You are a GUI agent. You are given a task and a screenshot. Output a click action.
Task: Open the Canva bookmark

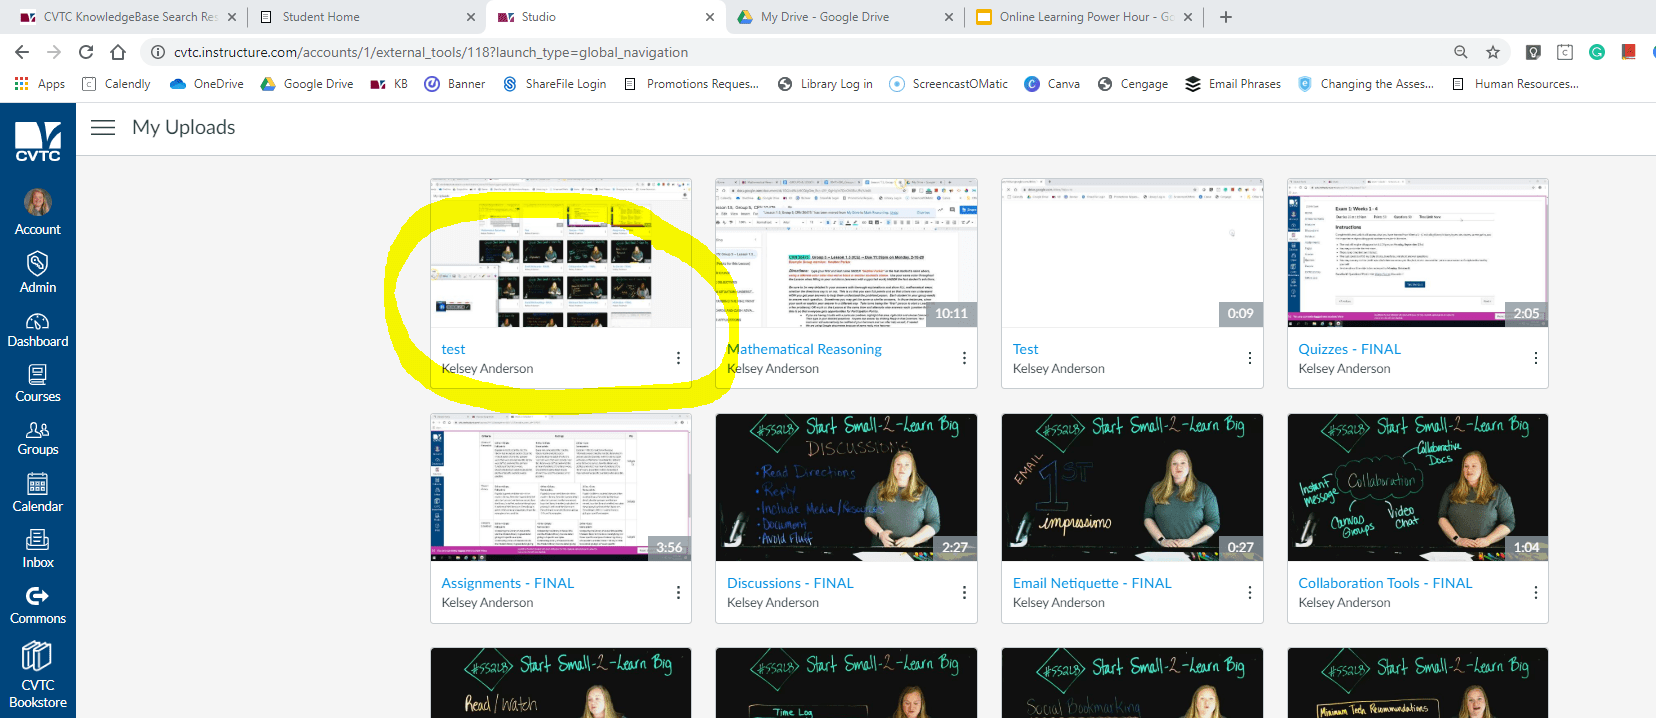pos(1052,84)
